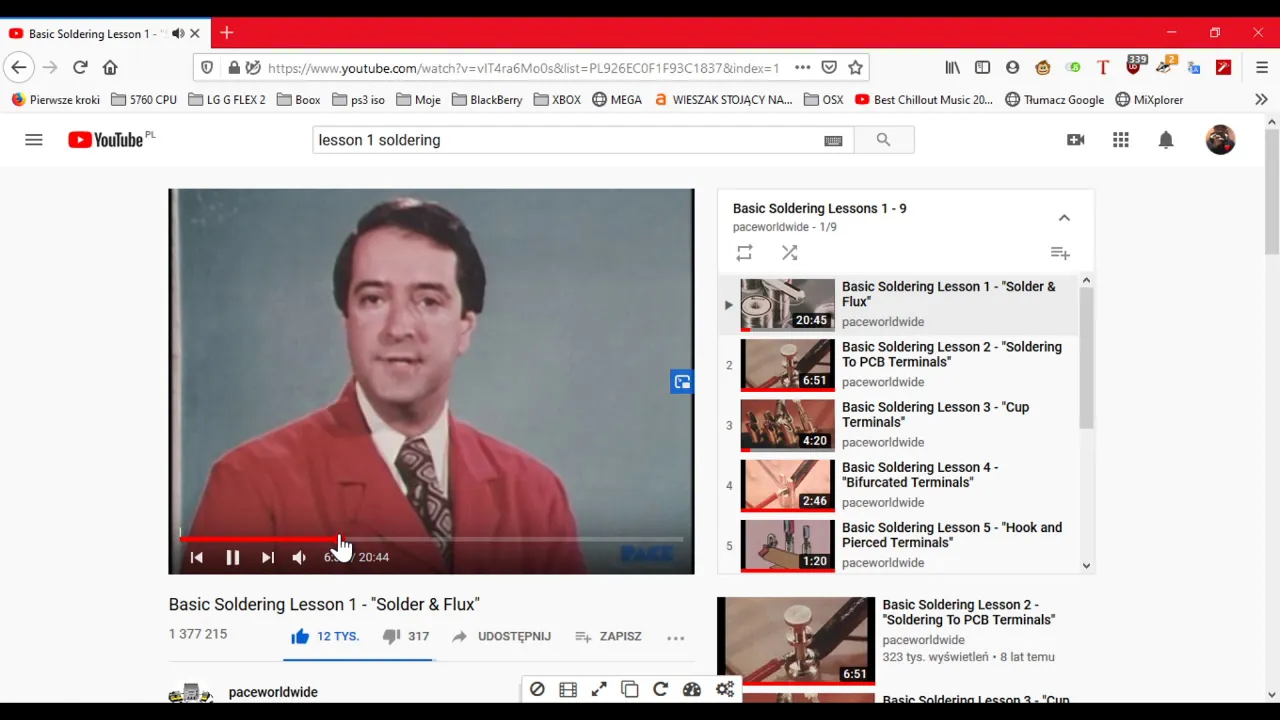Image resolution: width=1280 pixels, height=720 pixels.
Task: Open page actions three-dot menu in address bar
Action: click(x=802, y=68)
